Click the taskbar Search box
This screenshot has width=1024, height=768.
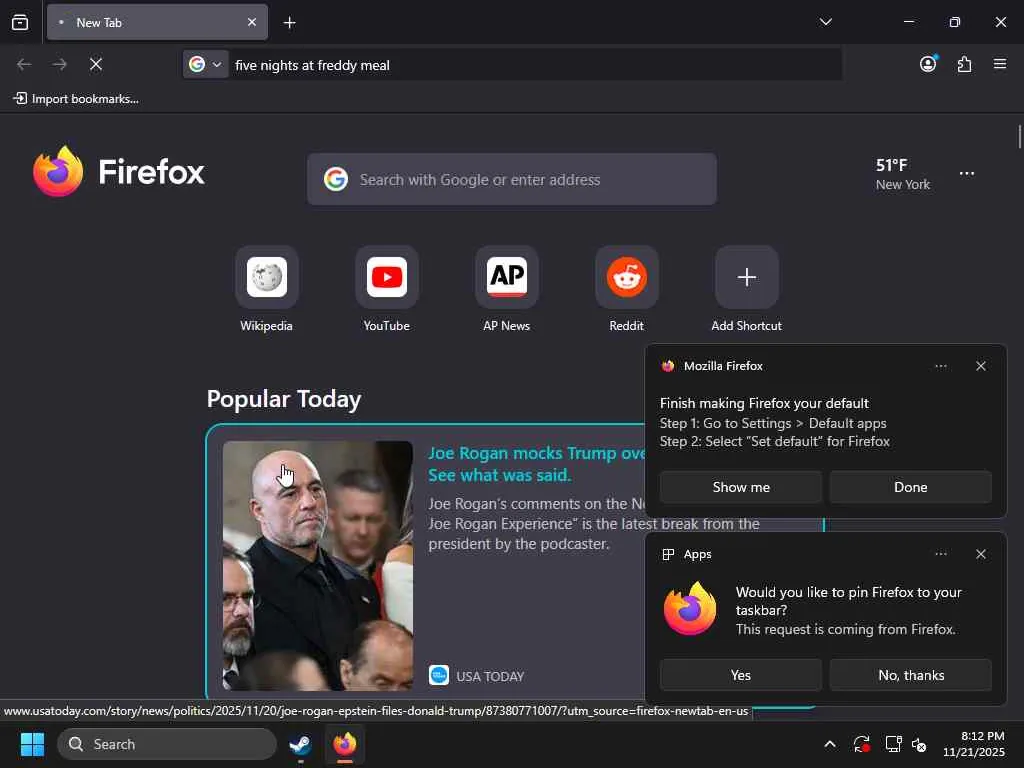[x=167, y=744]
